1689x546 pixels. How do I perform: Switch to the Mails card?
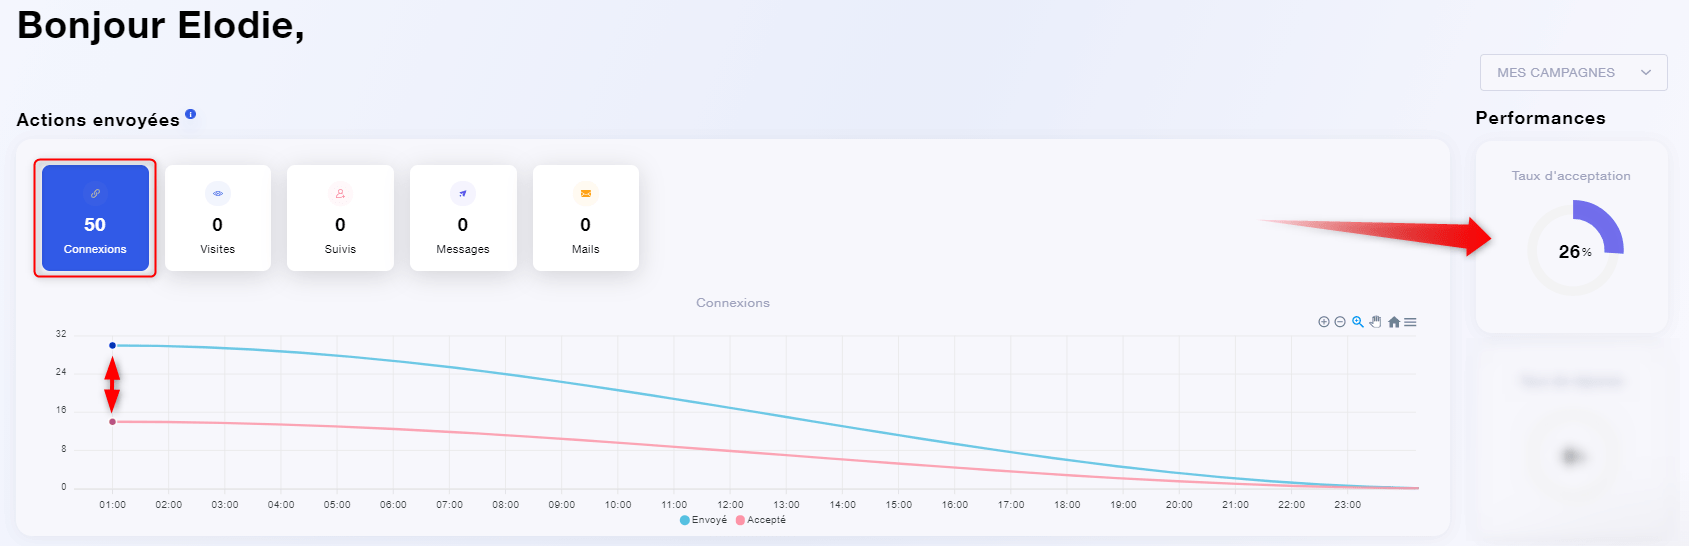(586, 218)
